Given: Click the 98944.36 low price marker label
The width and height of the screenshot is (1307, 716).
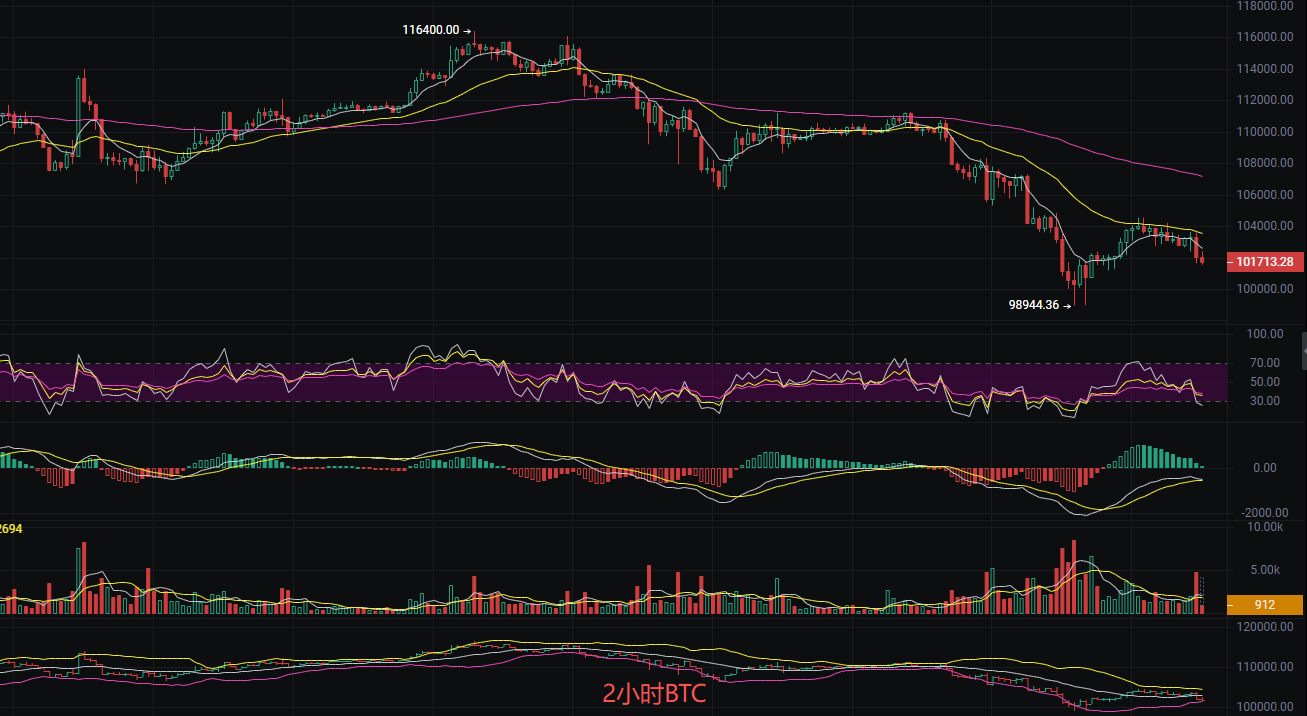Looking at the screenshot, I should pos(1033,305).
